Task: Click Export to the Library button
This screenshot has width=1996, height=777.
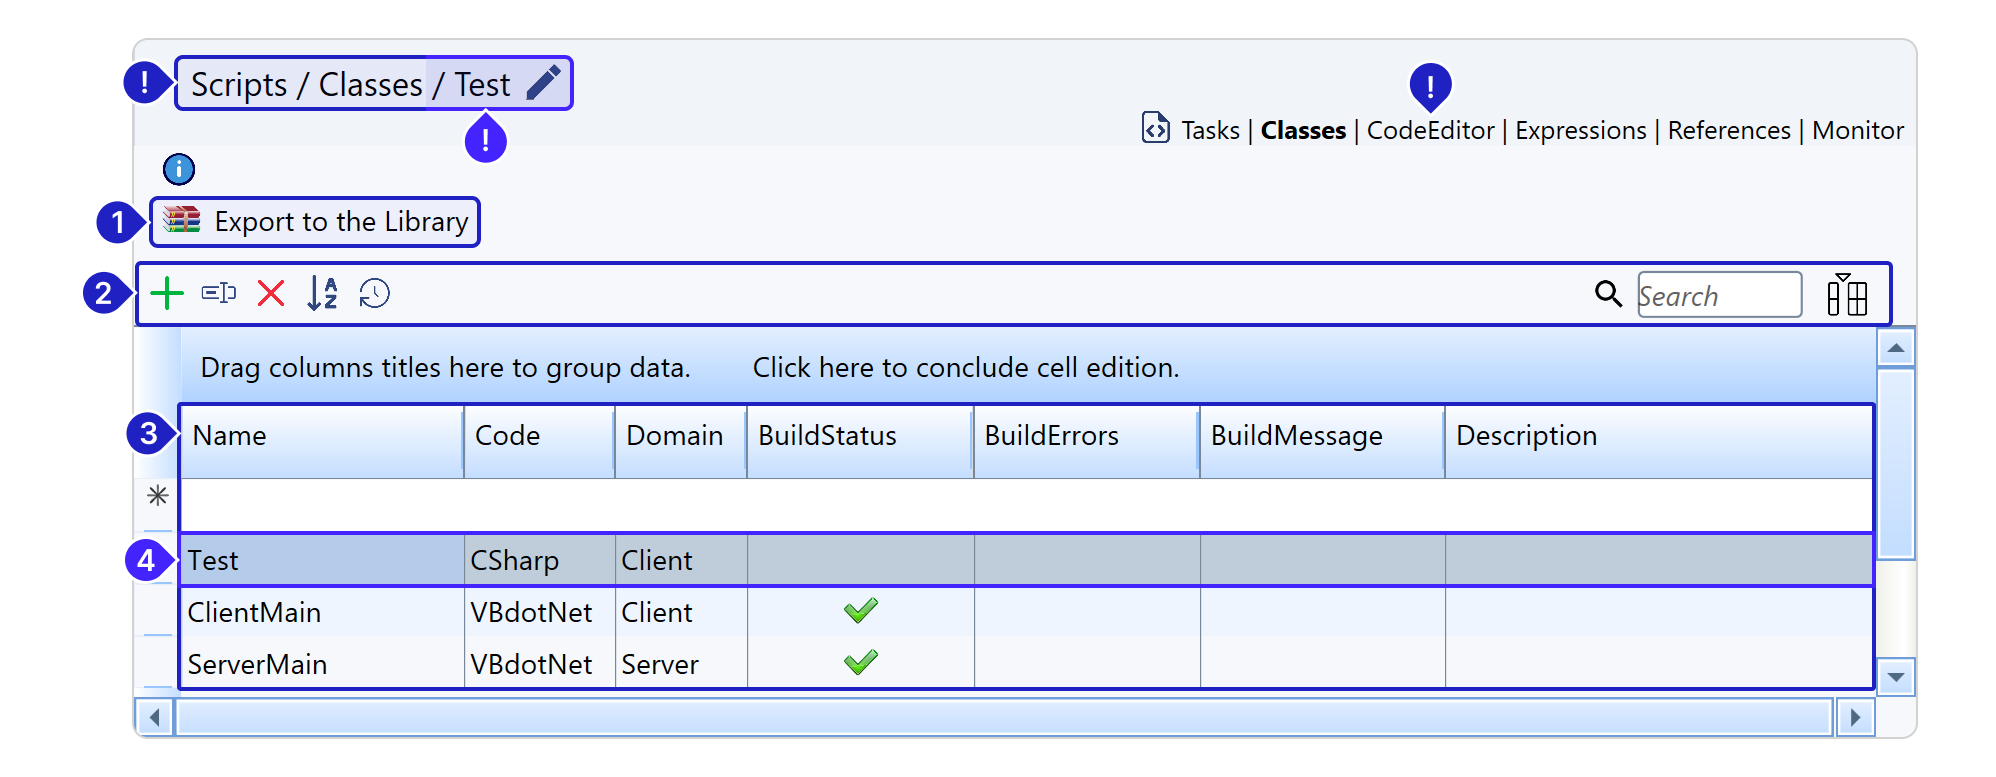Action: point(316,222)
